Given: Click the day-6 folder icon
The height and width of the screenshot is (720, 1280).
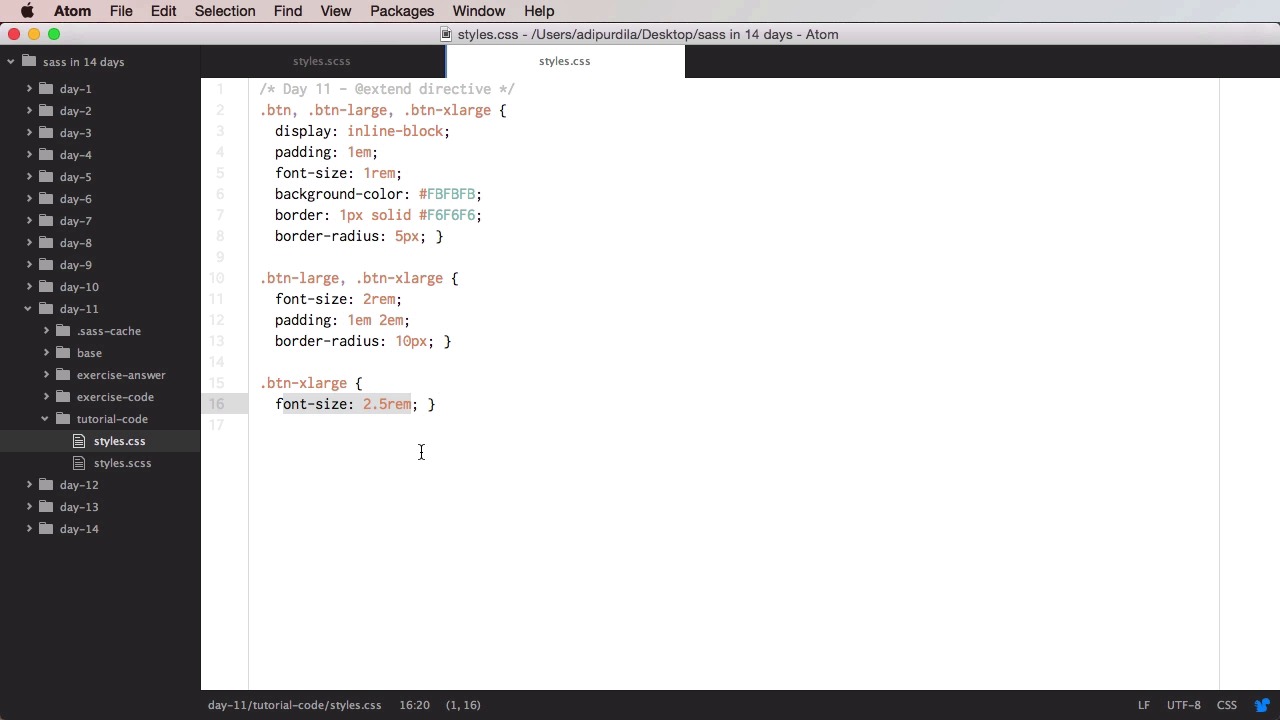Looking at the screenshot, I should pyautogui.click(x=46, y=199).
